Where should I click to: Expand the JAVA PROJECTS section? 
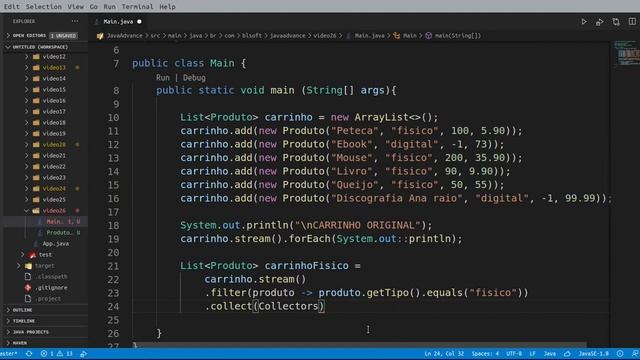click(31, 332)
